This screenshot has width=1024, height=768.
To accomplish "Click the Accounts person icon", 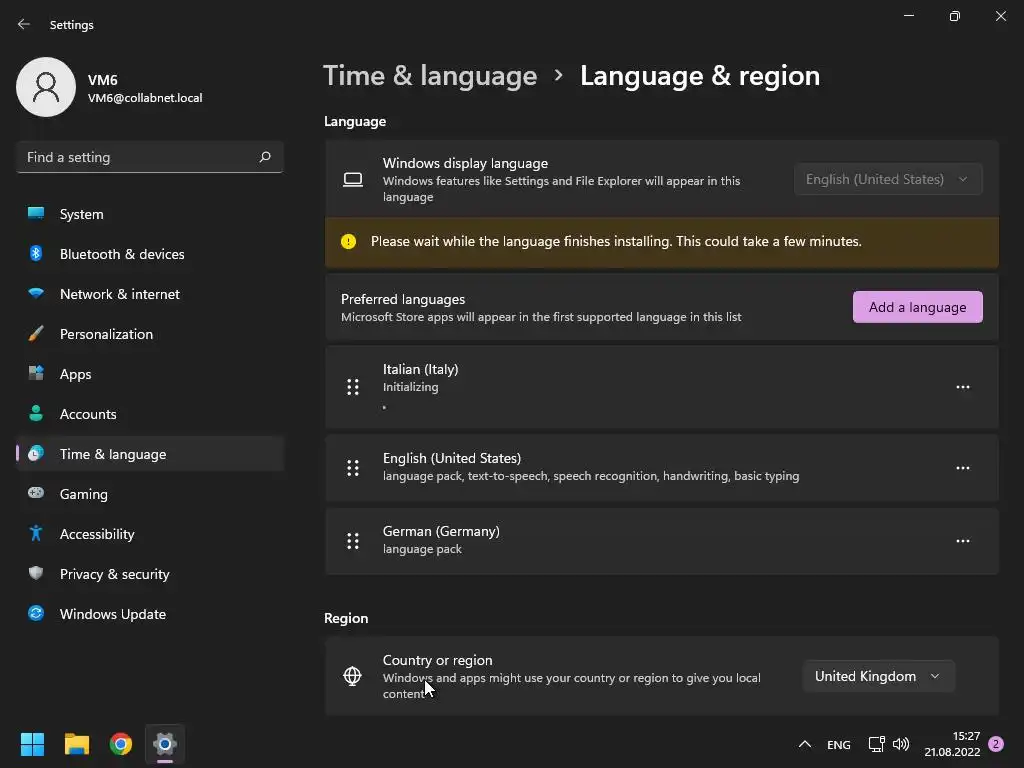I will click(x=36, y=413).
